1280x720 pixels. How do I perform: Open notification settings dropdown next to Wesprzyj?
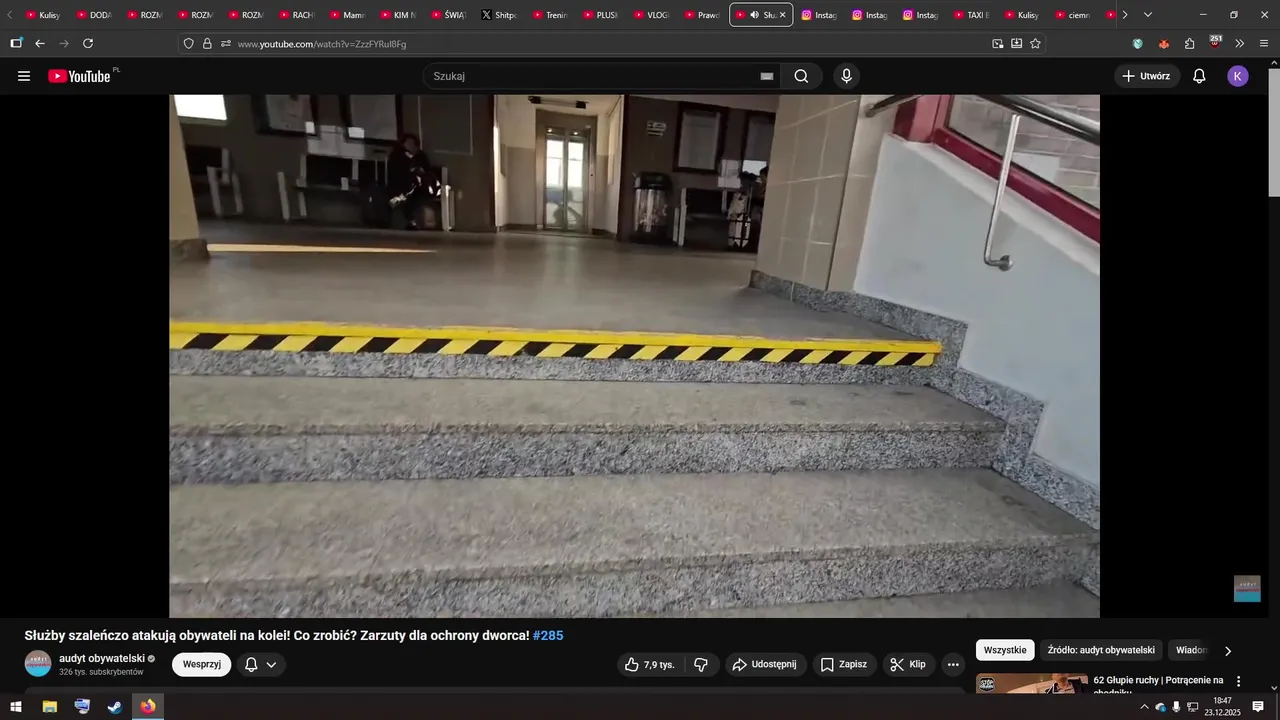(261, 664)
